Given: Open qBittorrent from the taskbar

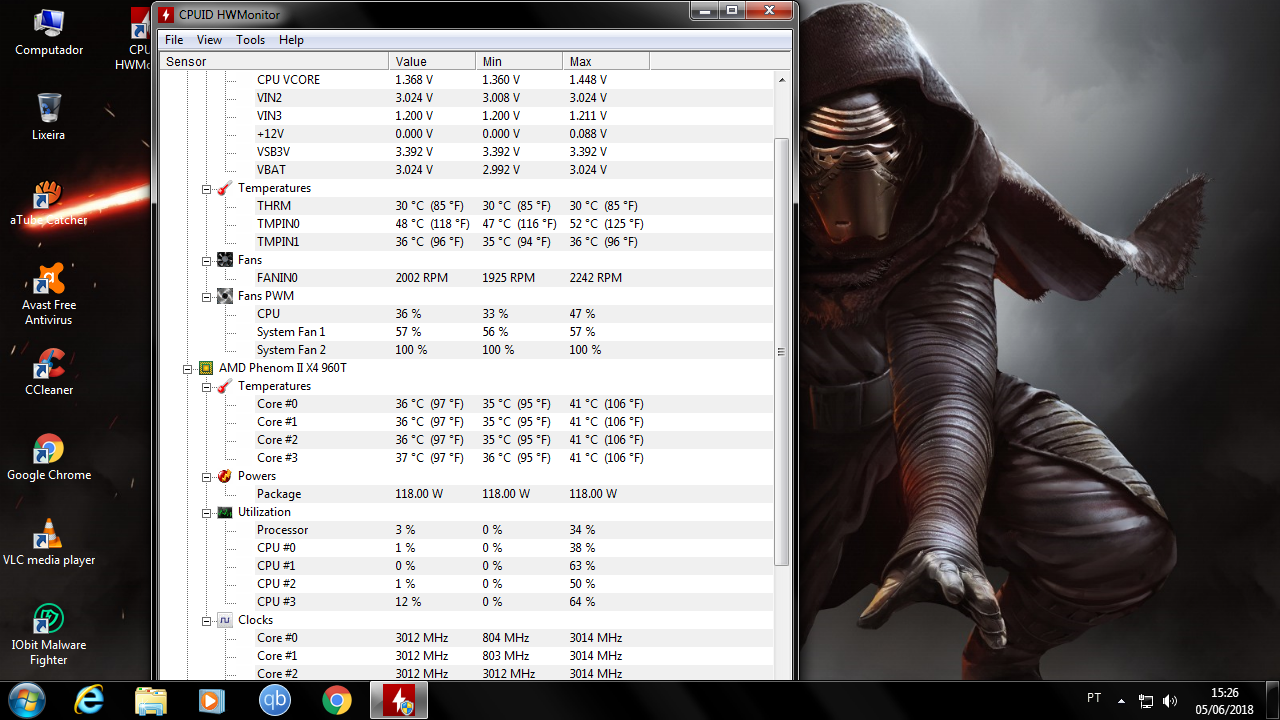Looking at the screenshot, I should [275, 700].
